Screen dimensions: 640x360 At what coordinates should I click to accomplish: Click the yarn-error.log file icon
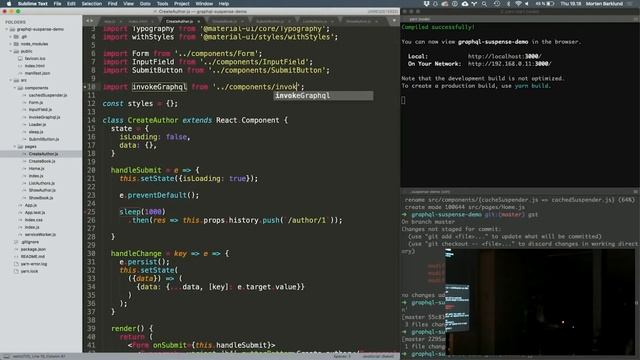pyautogui.click(x=16, y=264)
